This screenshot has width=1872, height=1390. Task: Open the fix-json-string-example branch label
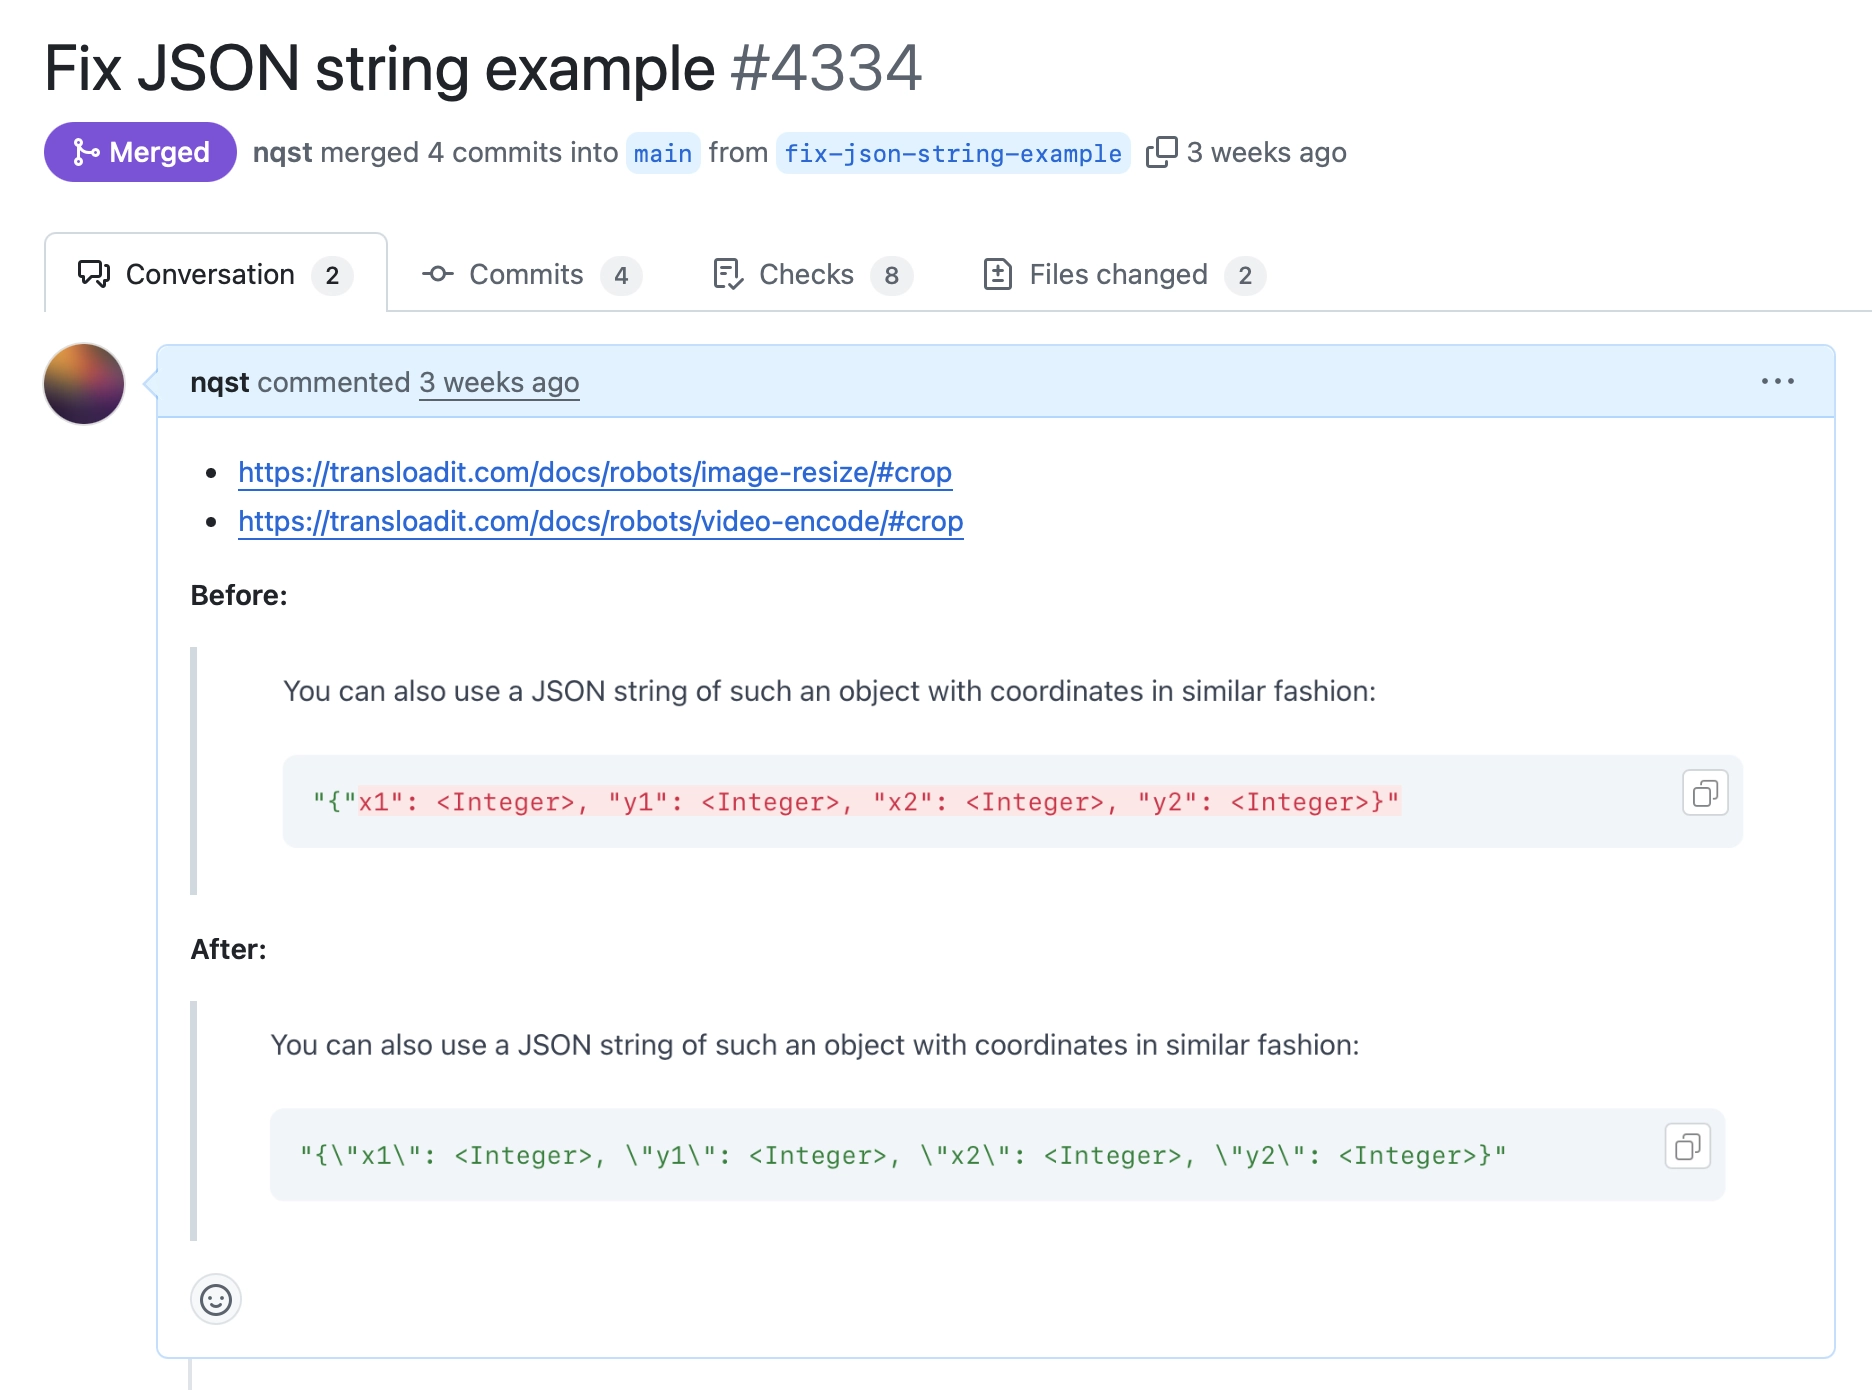952,153
